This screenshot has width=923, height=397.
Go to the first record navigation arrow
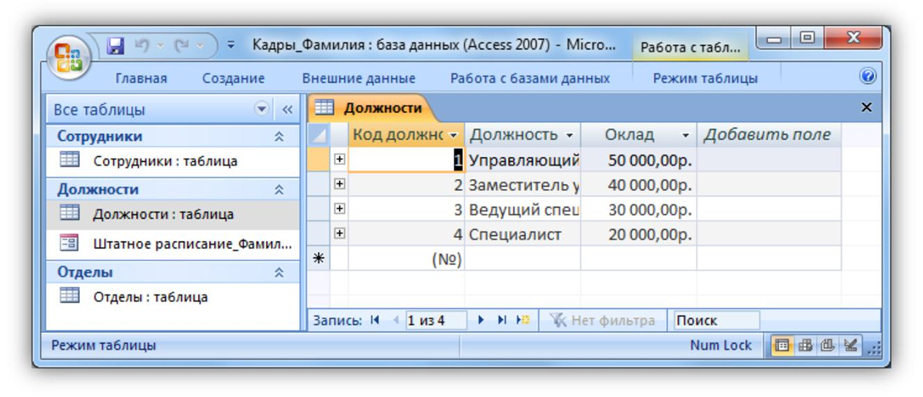[375, 320]
